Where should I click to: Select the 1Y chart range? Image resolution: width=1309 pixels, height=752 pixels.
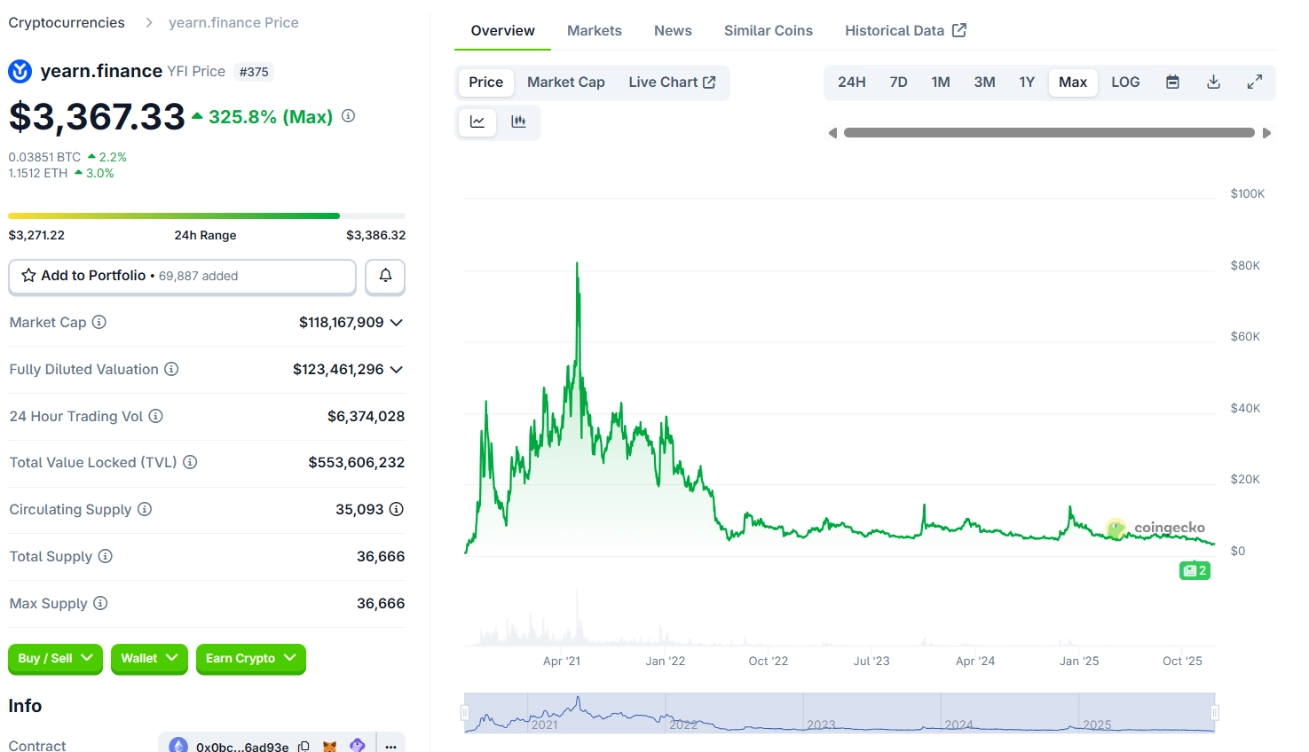1027,82
